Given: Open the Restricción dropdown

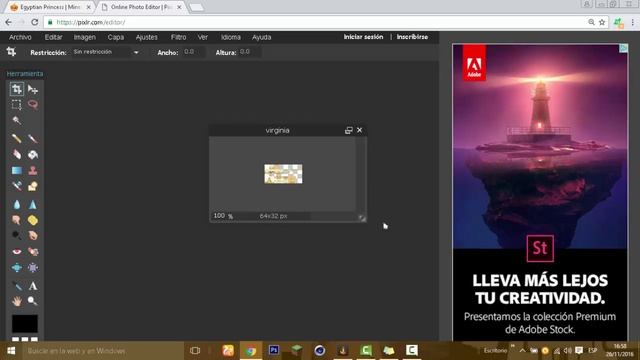Looking at the screenshot, I should pos(106,52).
